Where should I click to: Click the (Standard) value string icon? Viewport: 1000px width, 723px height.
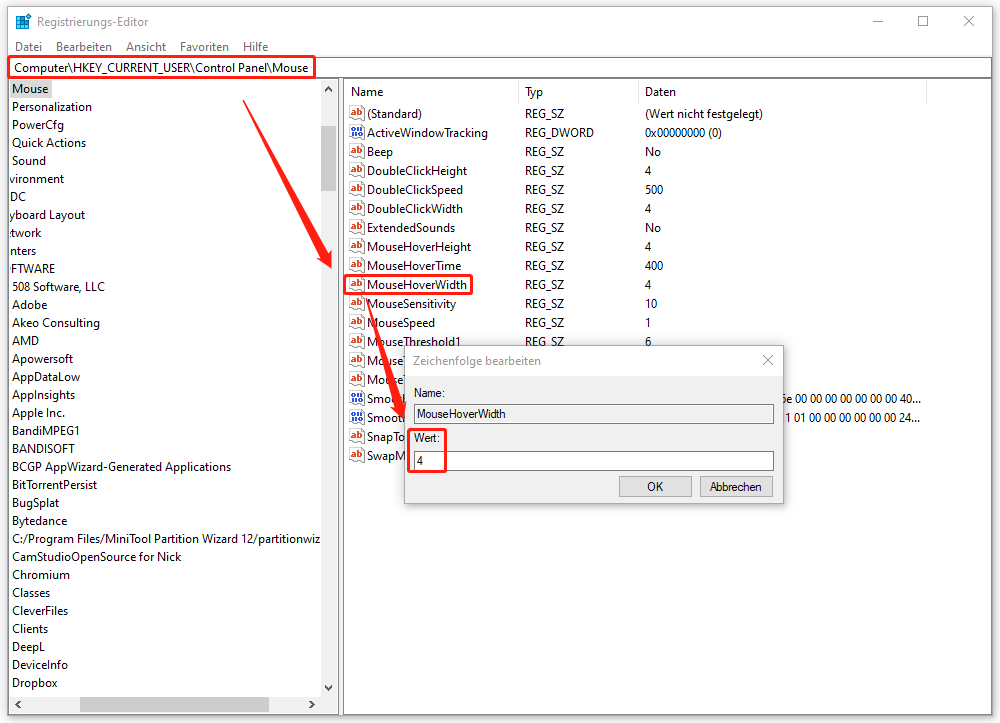(357, 113)
